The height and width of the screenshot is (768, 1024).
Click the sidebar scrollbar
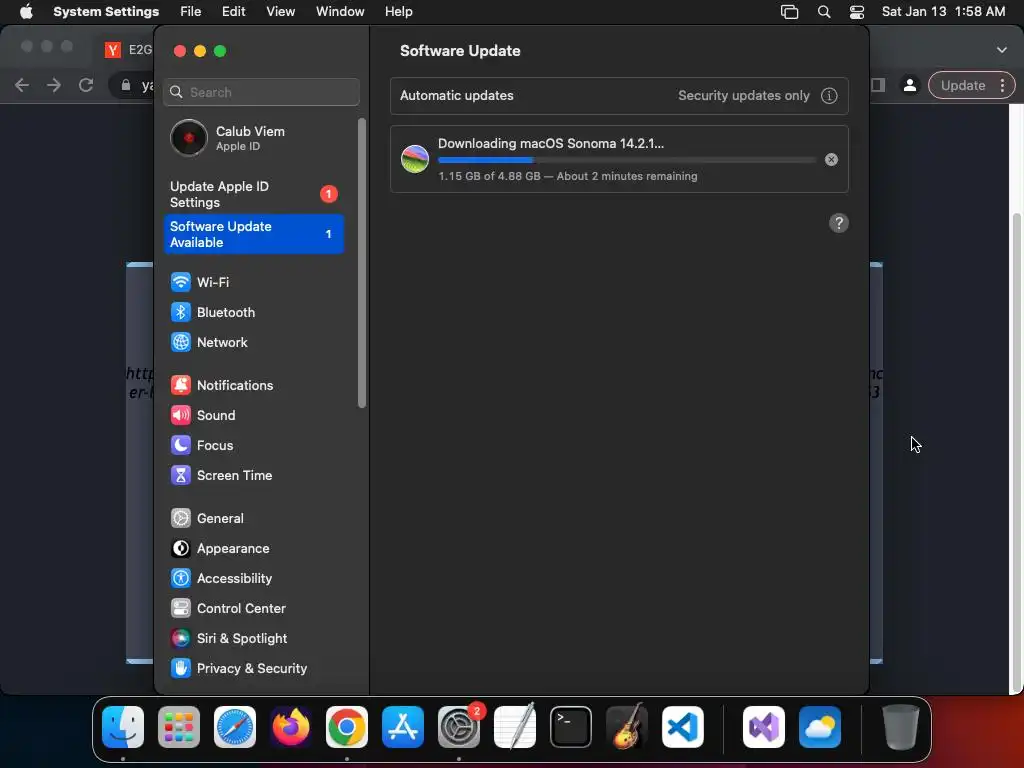pos(362,263)
